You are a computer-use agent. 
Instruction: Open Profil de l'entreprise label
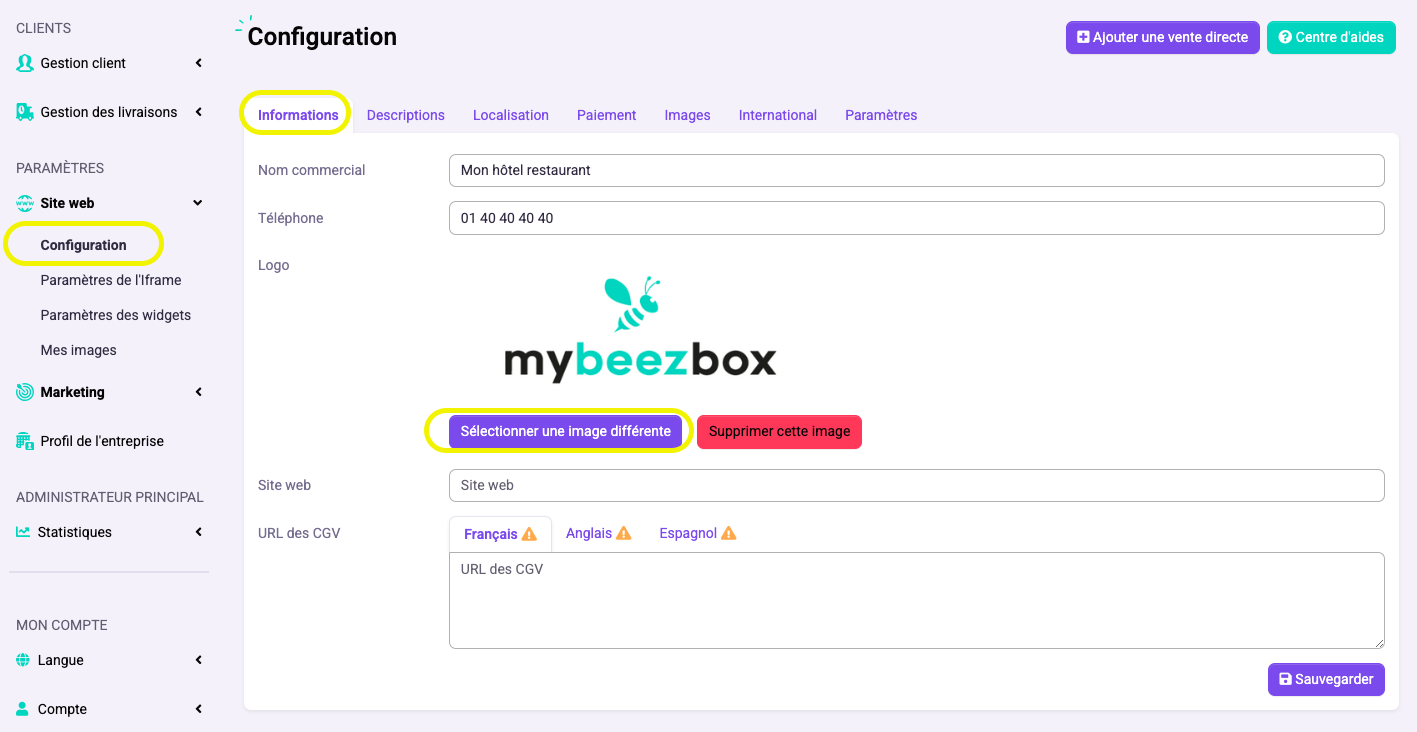[102, 441]
